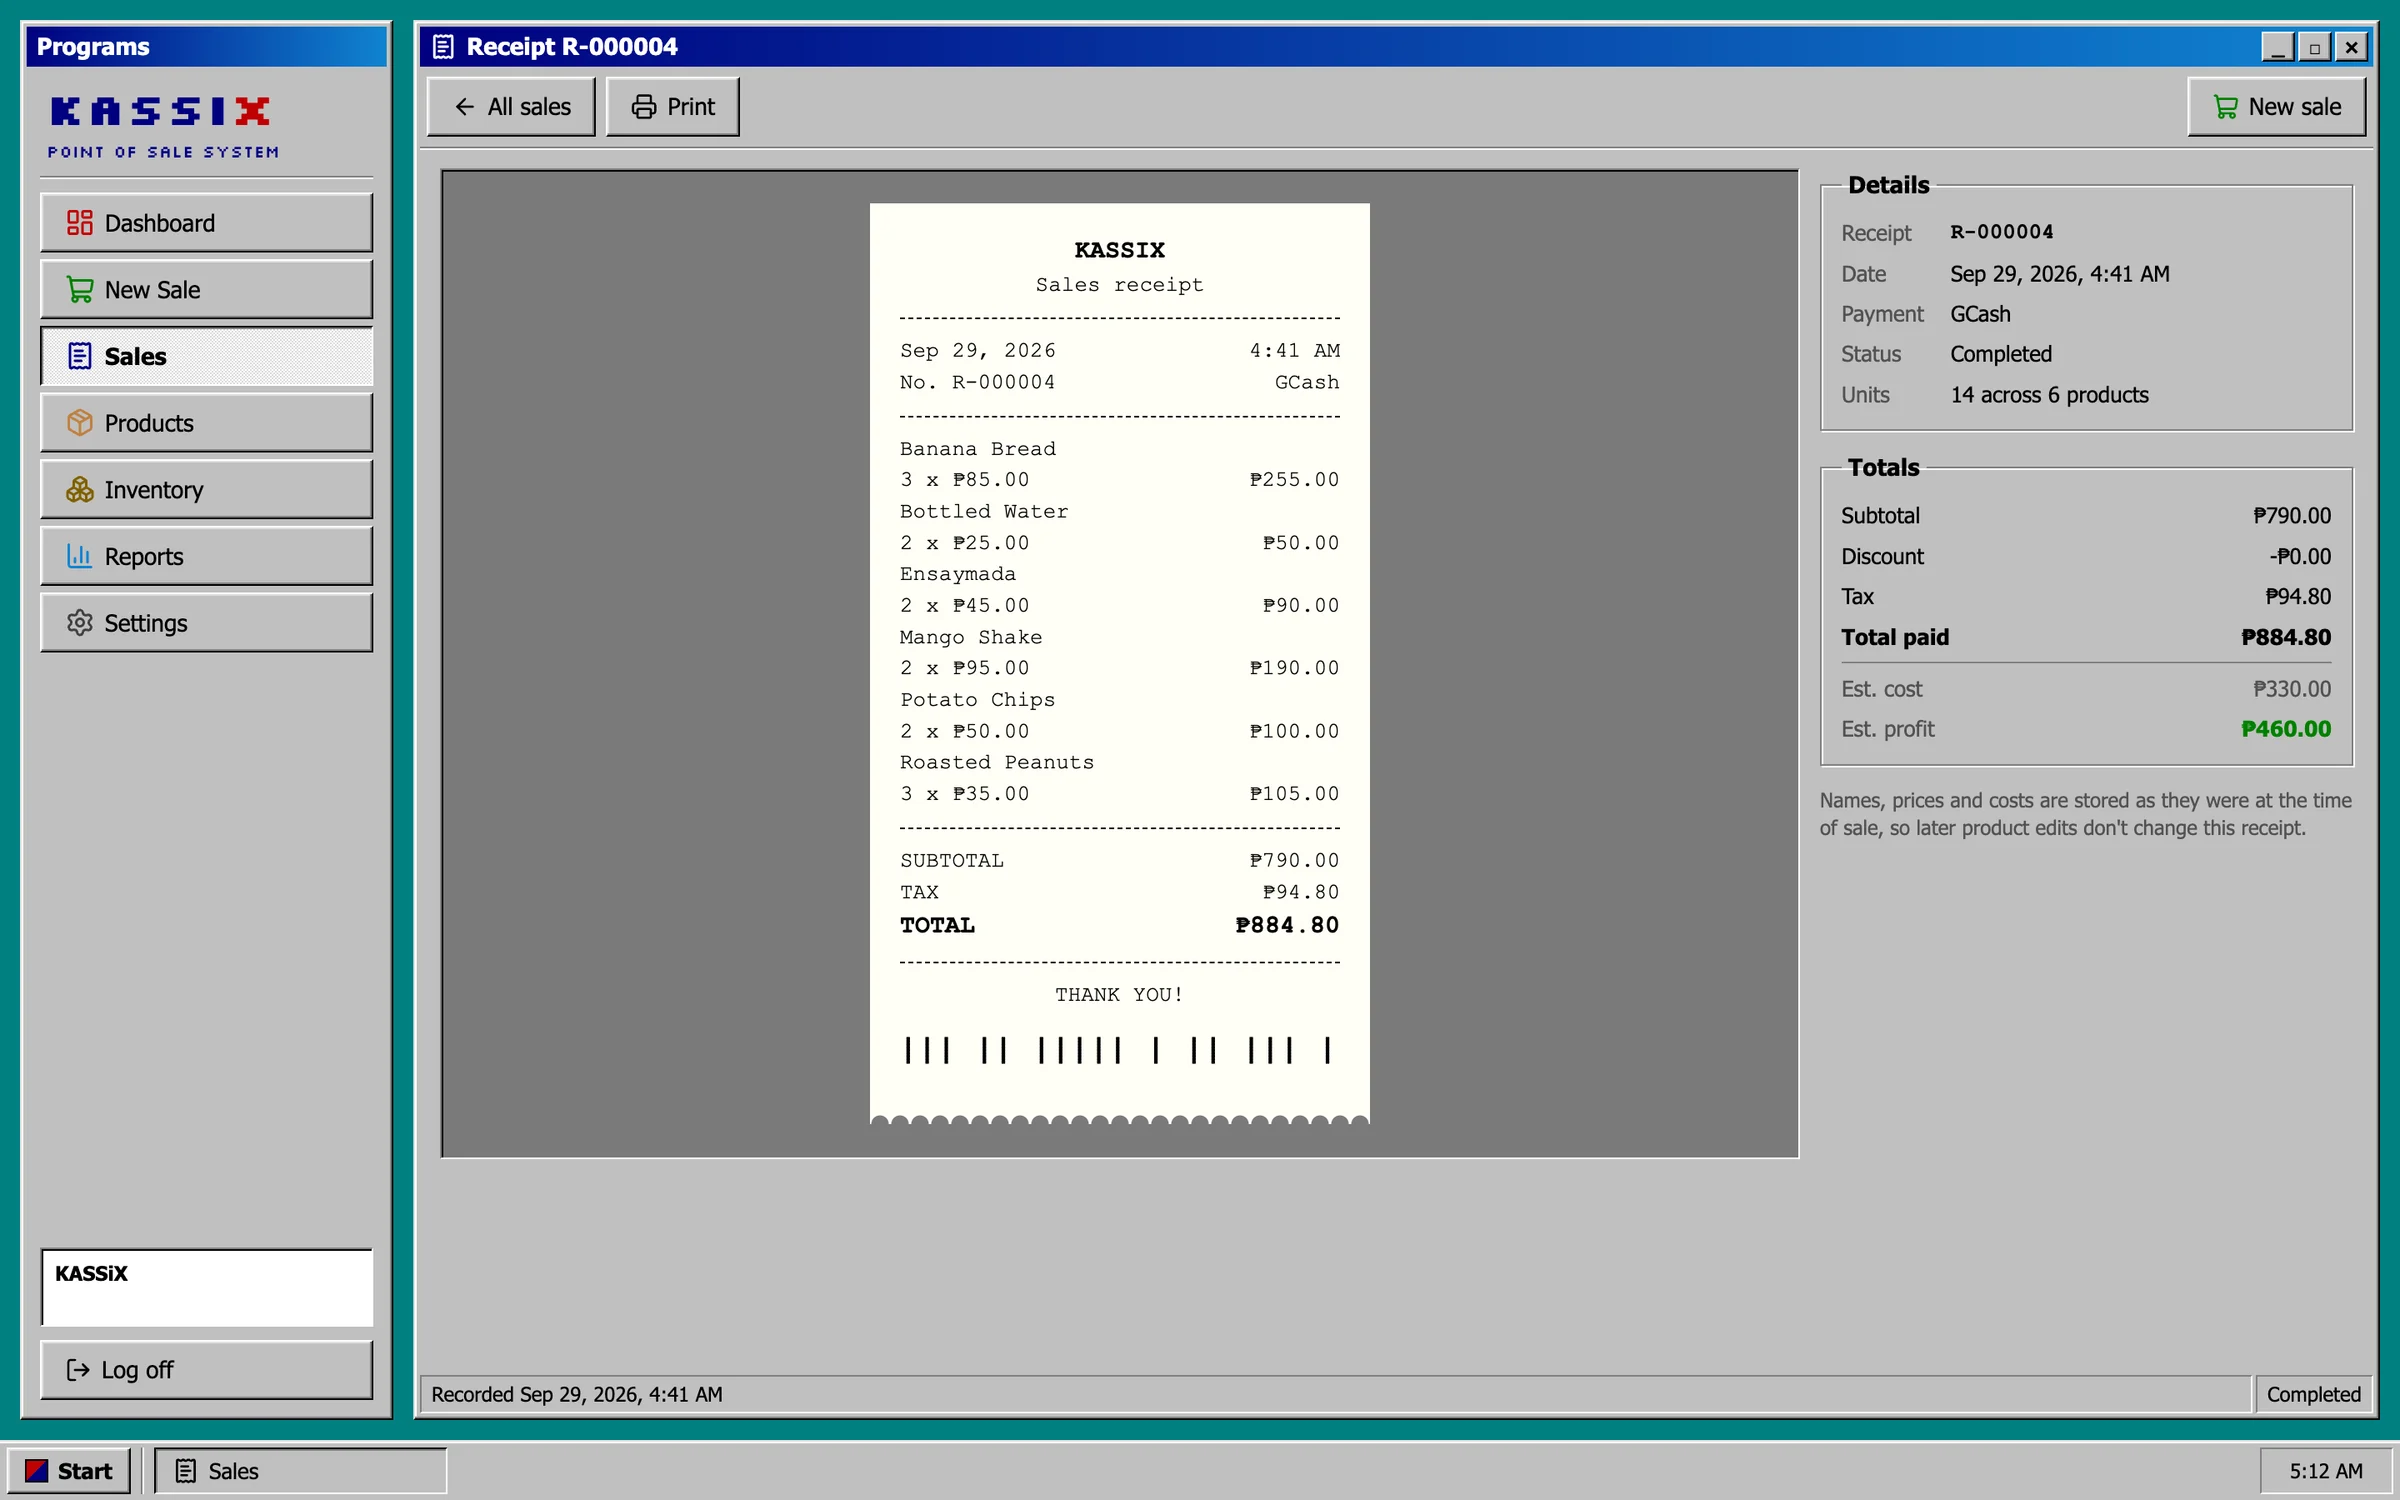The width and height of the screenshot is (2400, 1500).
Task: Maximize the Receipt window
Action: 2315,47
